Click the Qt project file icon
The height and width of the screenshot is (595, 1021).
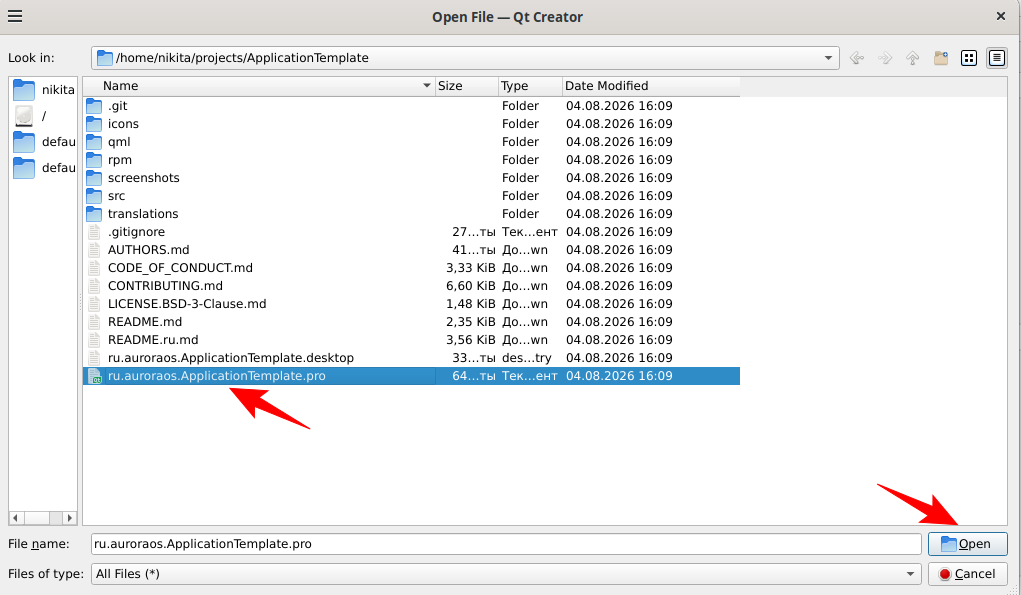click(x=95, y=376)
